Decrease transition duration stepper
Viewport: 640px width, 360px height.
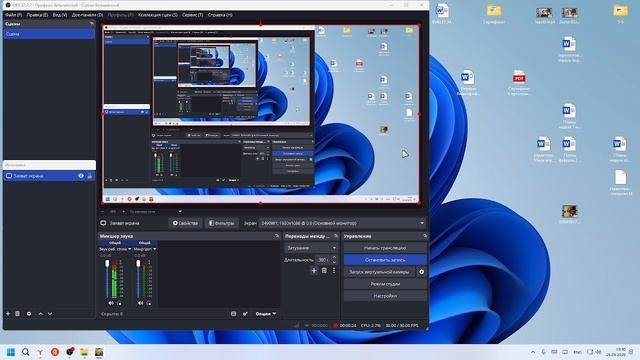coord(334,262)
